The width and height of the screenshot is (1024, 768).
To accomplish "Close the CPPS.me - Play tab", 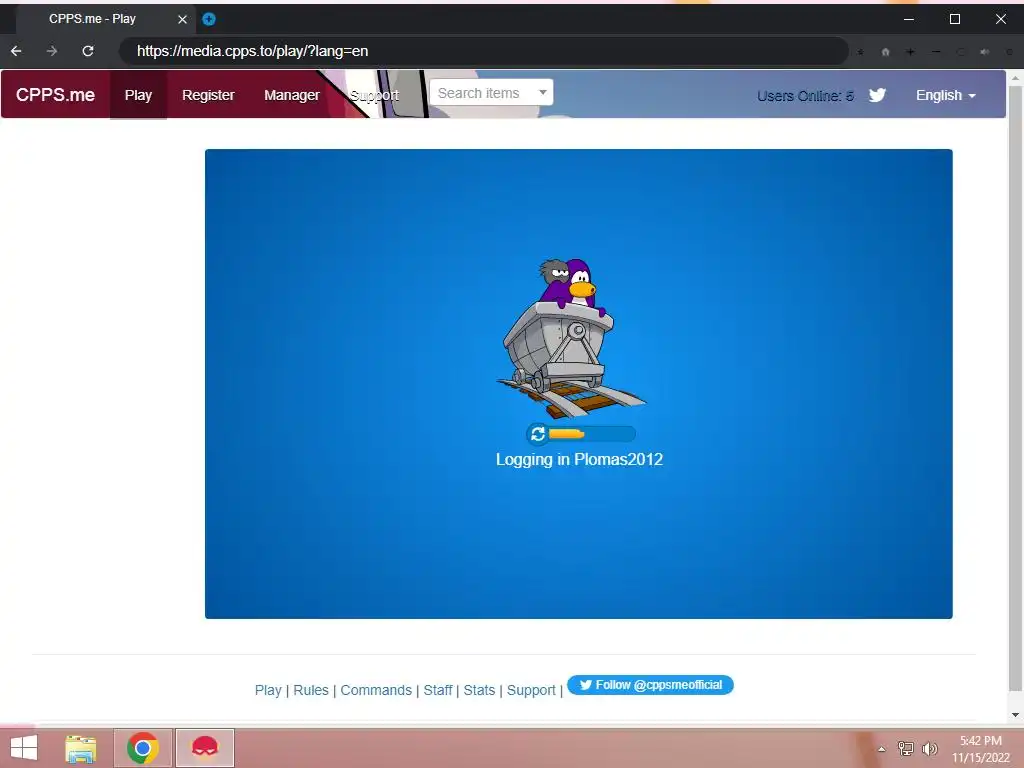I will pyautogui.click(x=182, y=19).
